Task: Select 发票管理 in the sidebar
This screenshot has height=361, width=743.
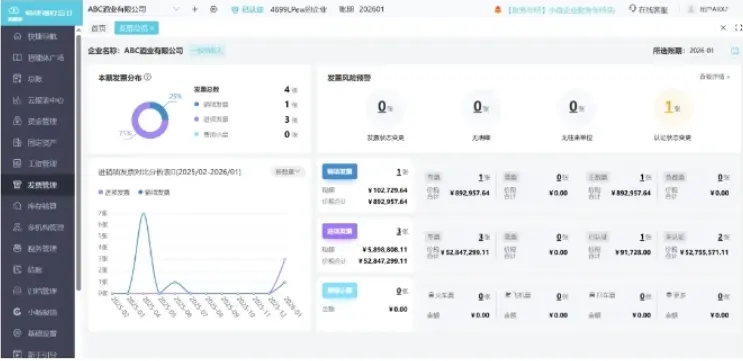Action: [37, 185]
